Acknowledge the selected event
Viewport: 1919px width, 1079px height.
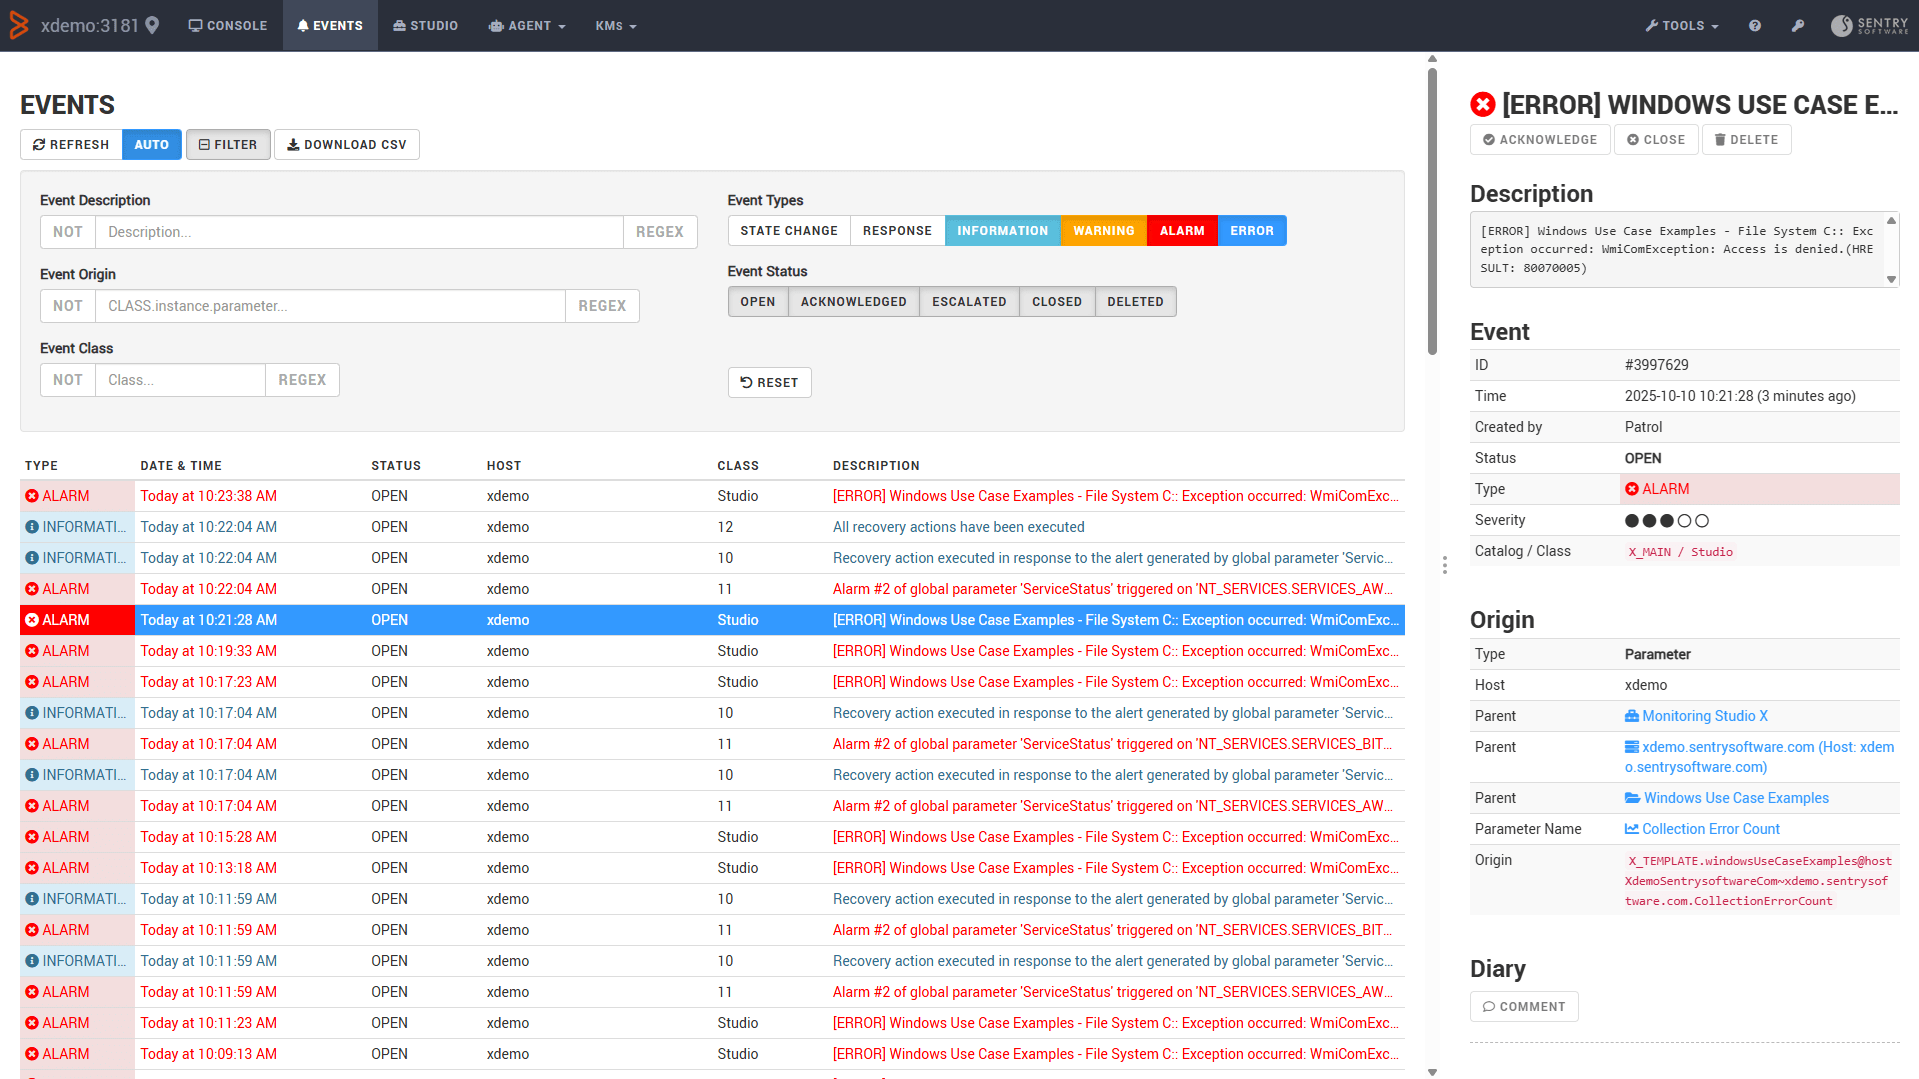(1540, 140)
